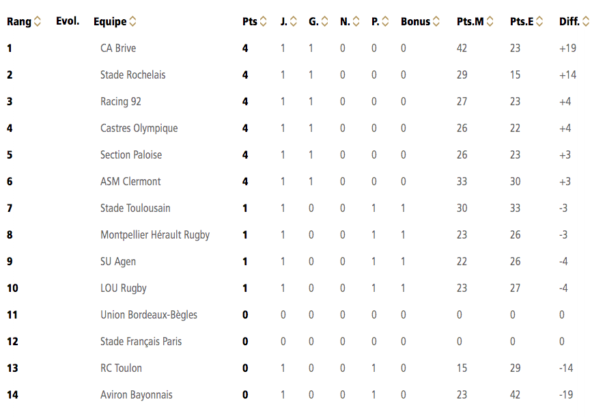Viewport: 605px width, 417px height.
Task: Click Stade Toulousain in the table
Action: point(135,208)
